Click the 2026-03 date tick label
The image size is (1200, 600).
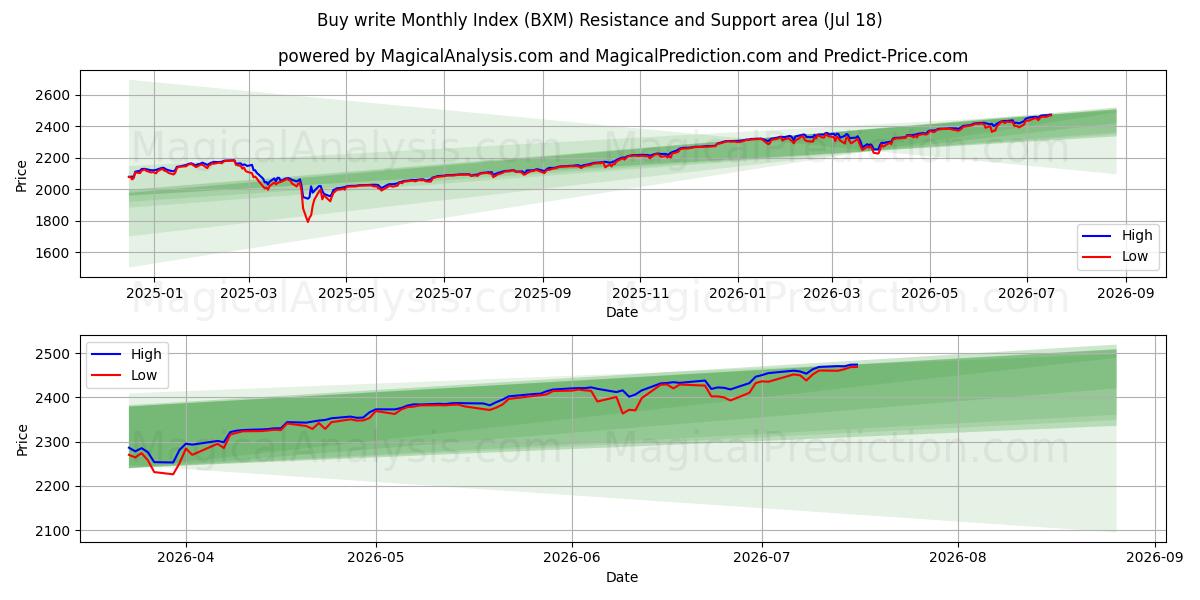click(832, 294)
